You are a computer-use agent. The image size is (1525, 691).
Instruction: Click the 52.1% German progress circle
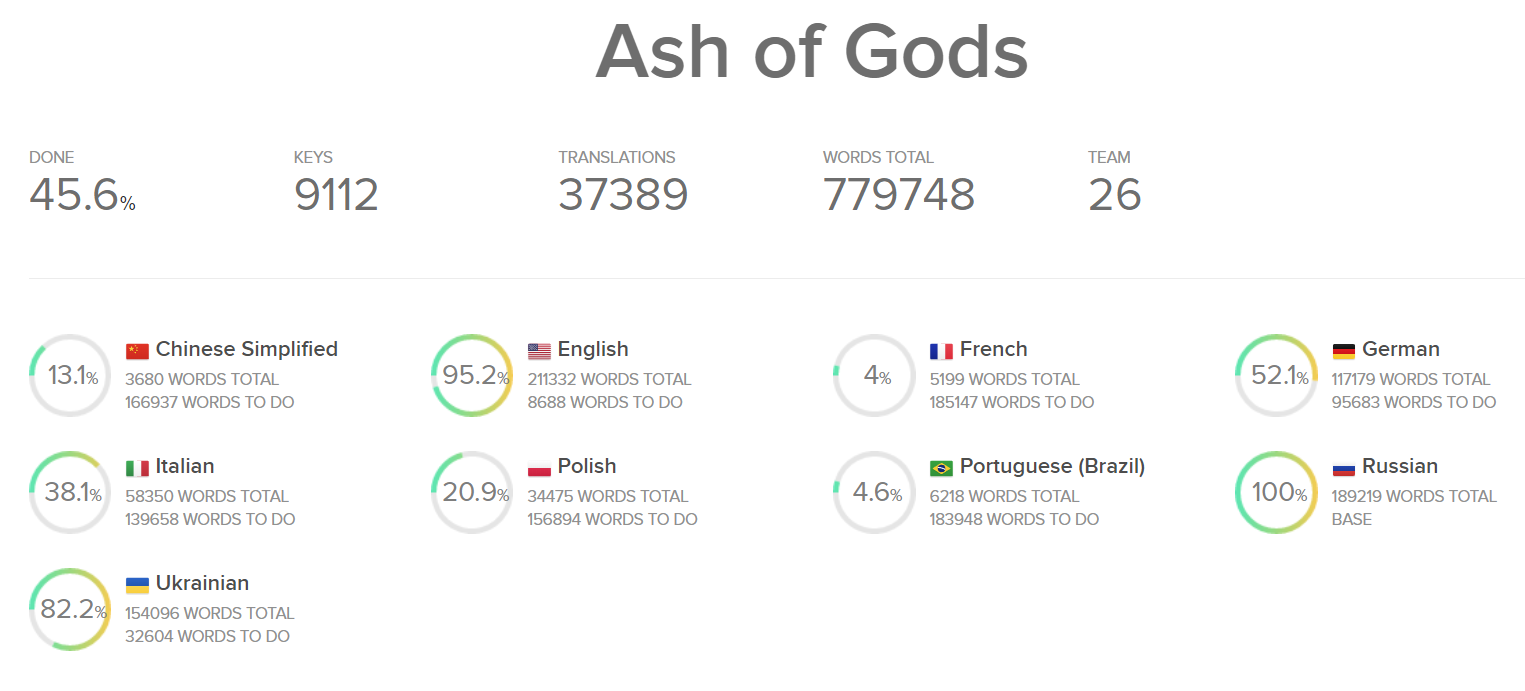coord(1276,376)
